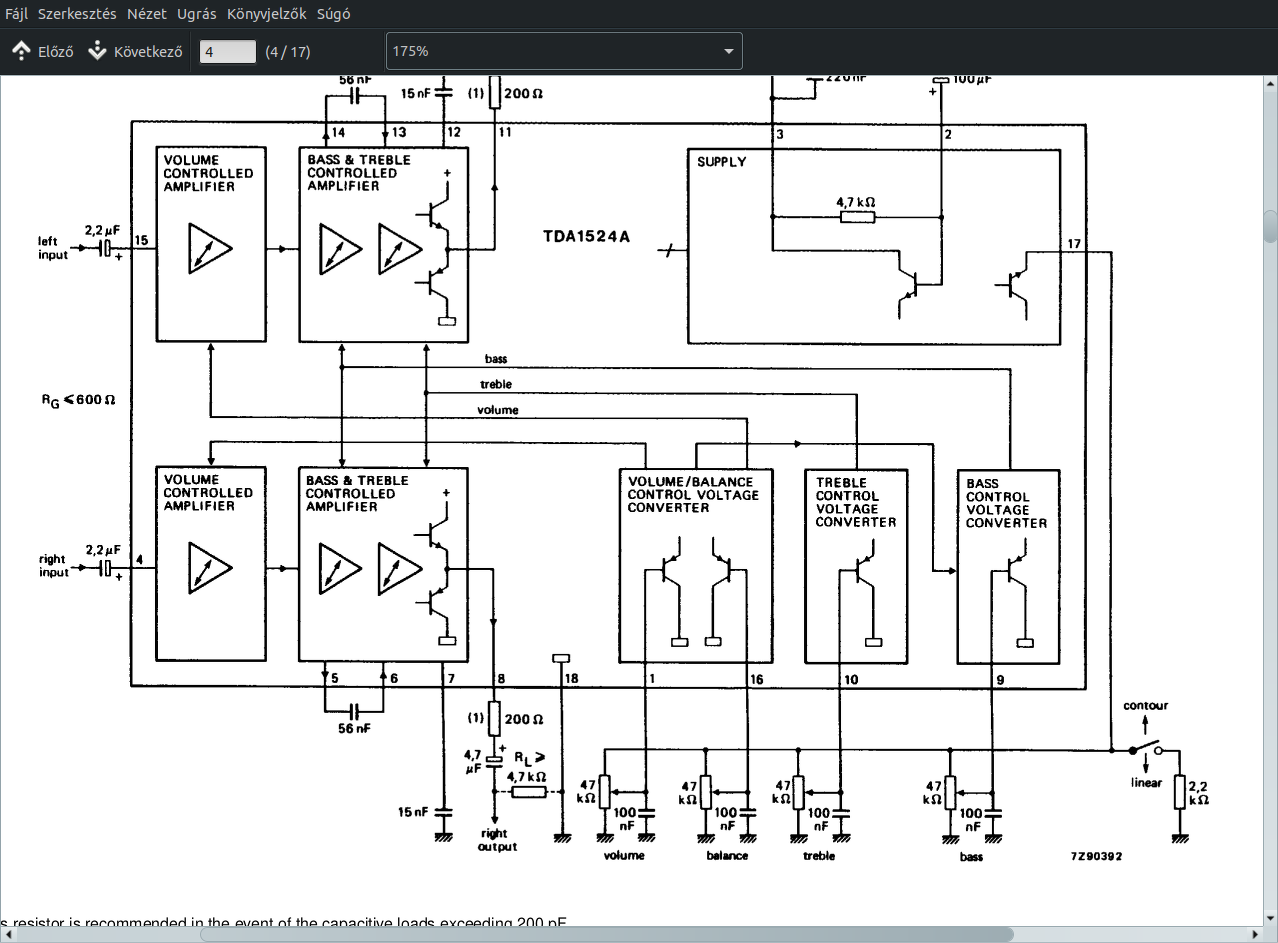Image resolution: width=1278 pixels, height=943 pixels.
Task: Click the VOLUME/BALANCE CONTROL VOLTAGE CONVERTER label
Action: coord(693,494)
